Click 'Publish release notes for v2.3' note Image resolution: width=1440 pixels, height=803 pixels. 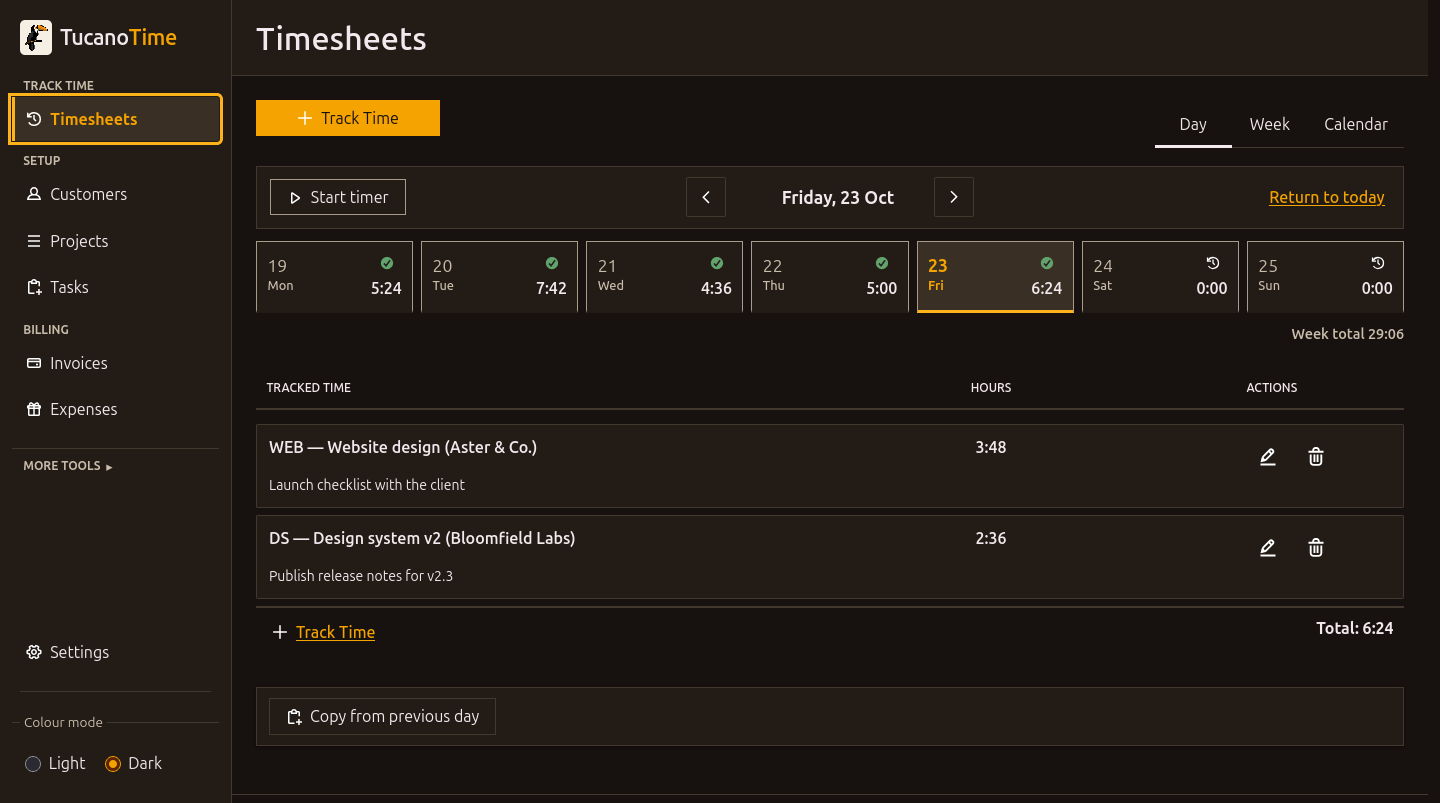point(361,576)
